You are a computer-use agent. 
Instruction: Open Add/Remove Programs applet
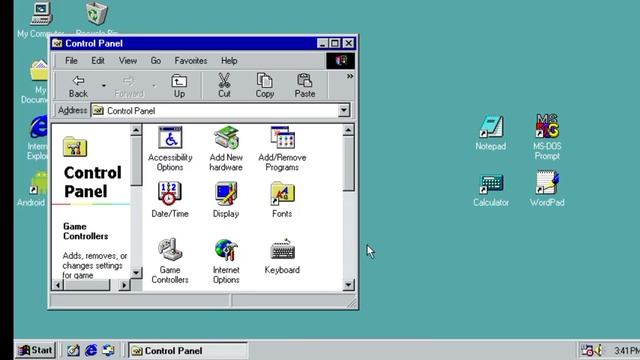tap(282, 149)
